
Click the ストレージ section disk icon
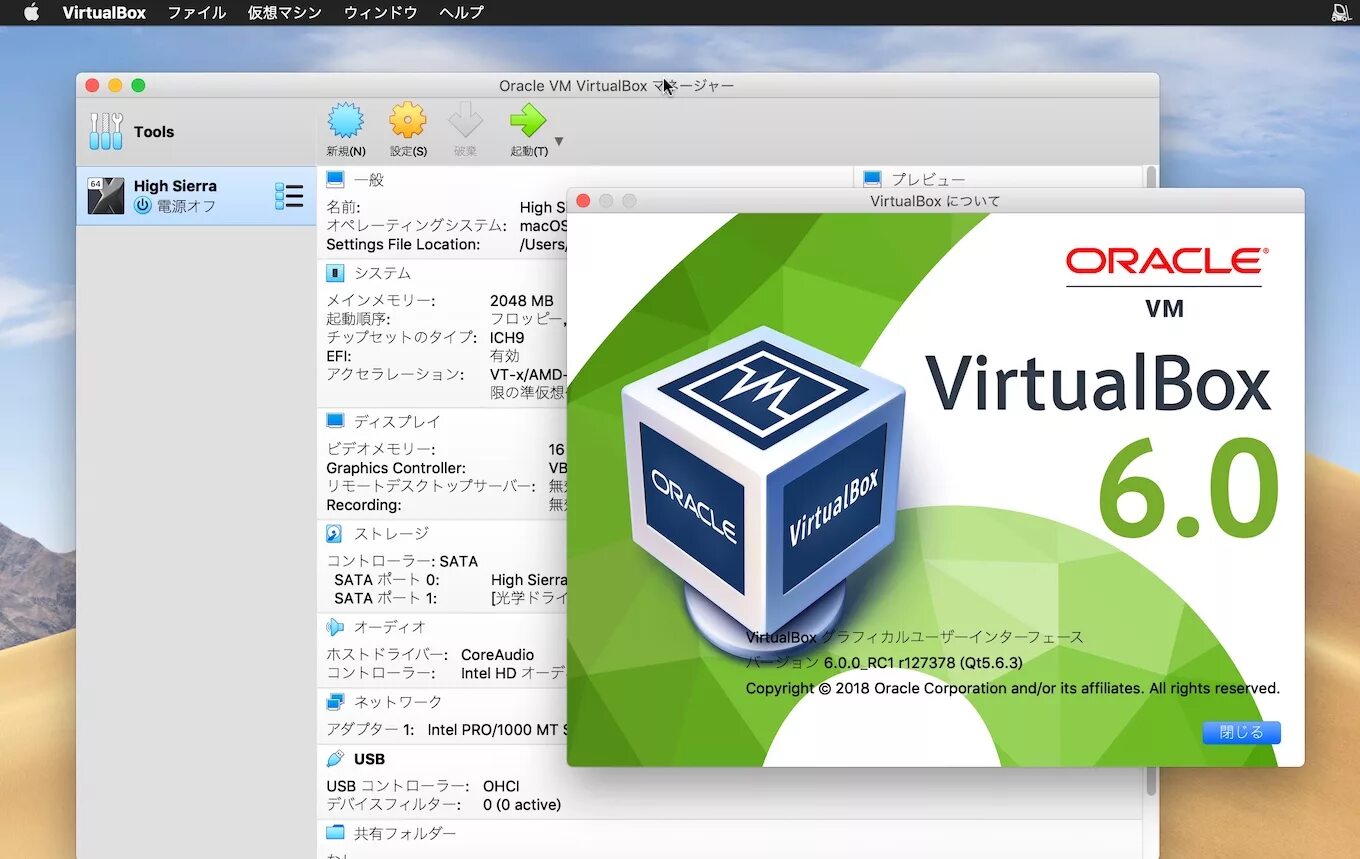pyautogui.click(x=335, y=534)
